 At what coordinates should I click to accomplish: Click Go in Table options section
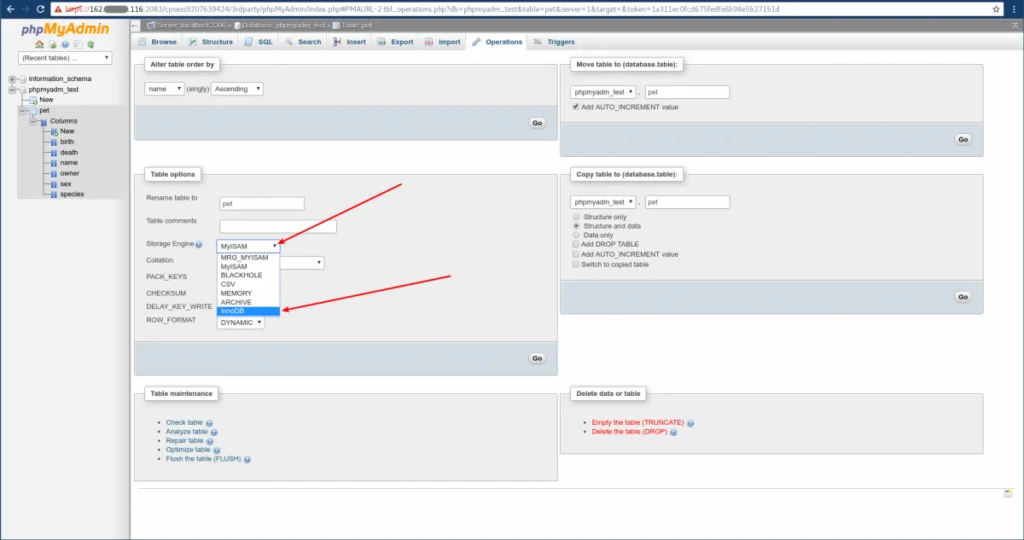pos(537,358)
